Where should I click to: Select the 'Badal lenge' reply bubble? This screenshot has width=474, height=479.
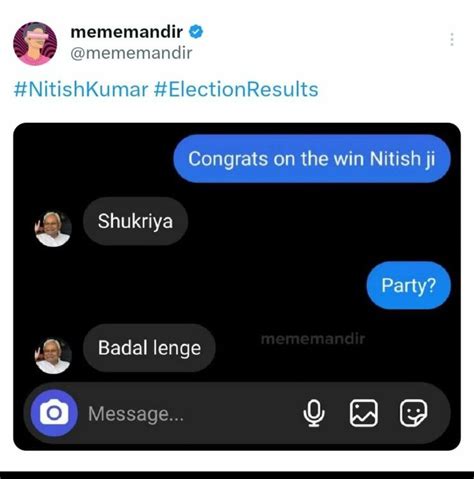(149, 348)
